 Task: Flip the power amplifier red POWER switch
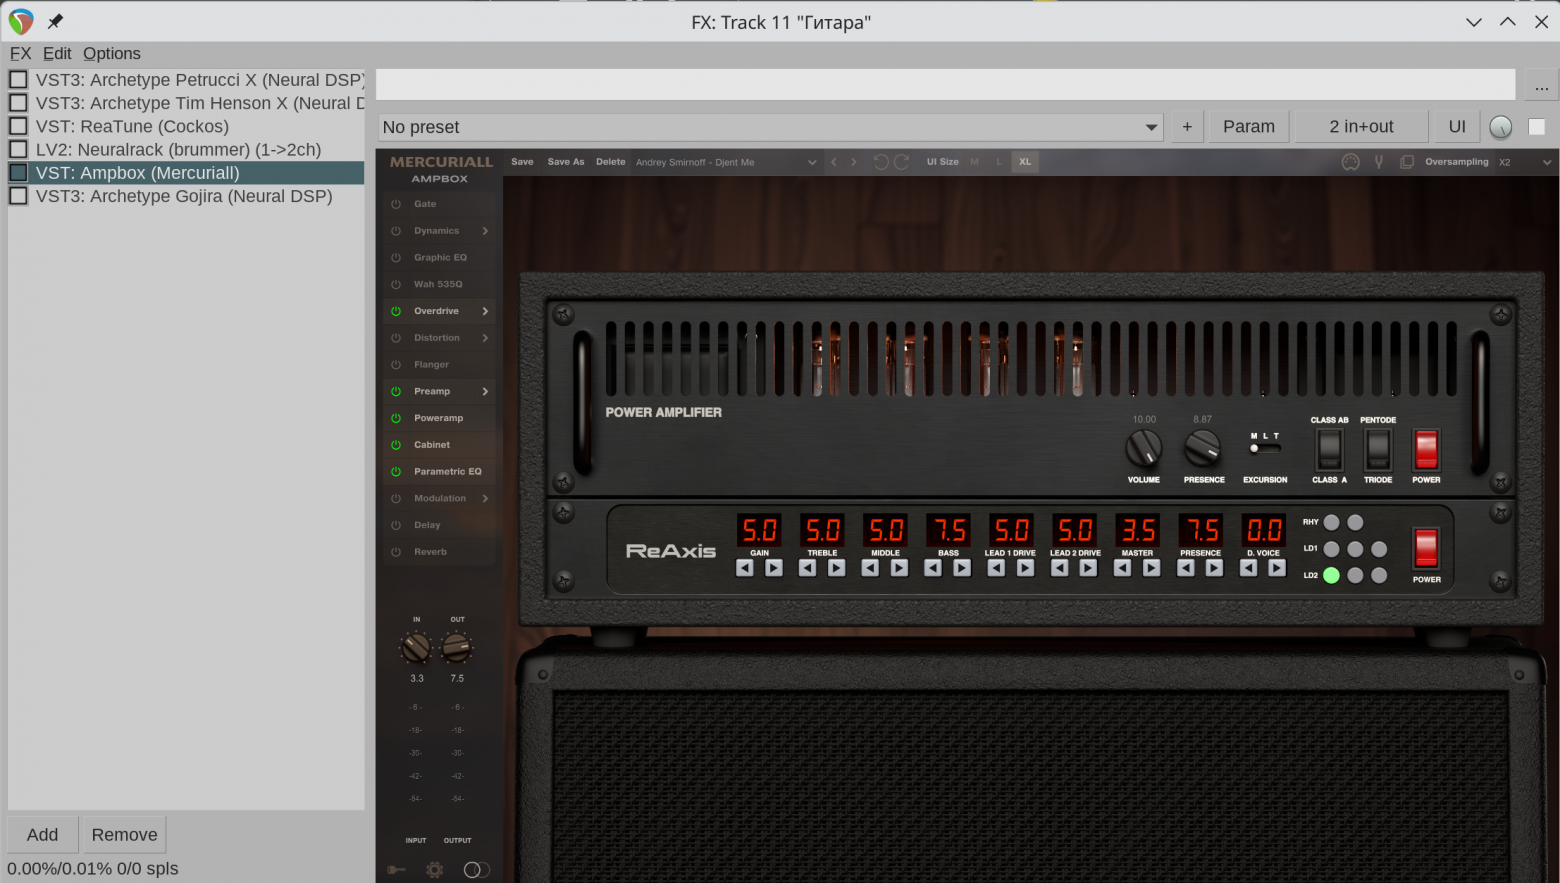tap(1426, 450)
